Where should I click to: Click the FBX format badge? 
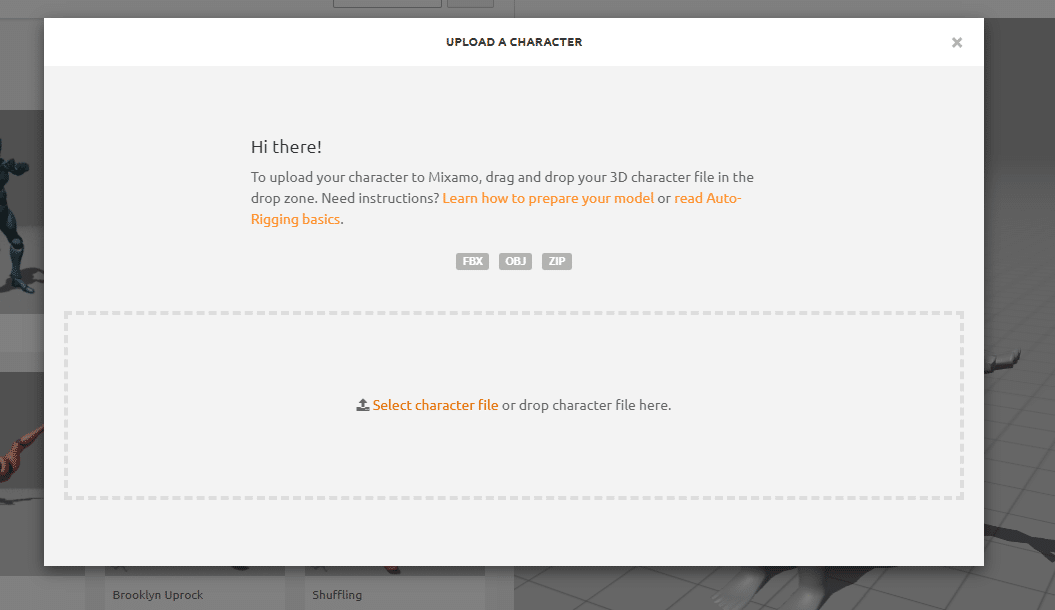(x=472, y=261)
